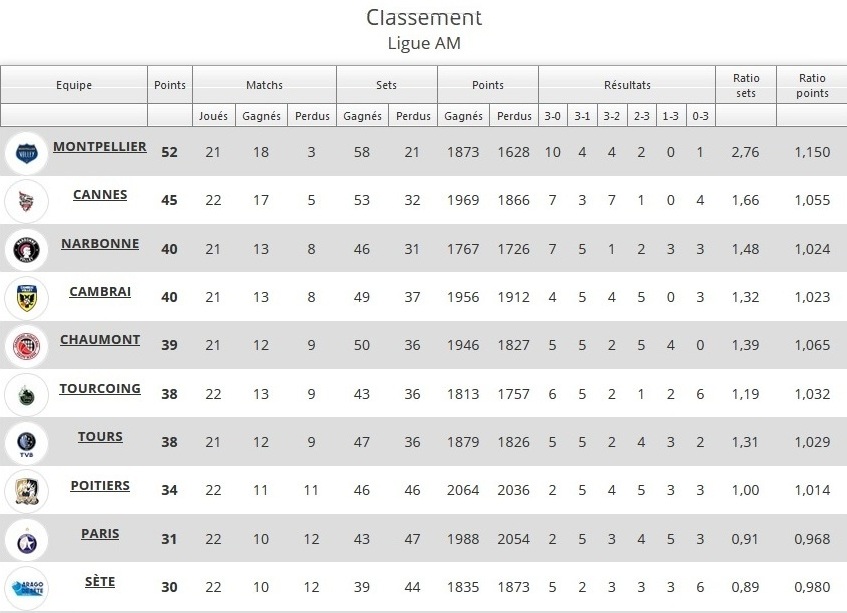Open the TOURCOING team link
Viewport: 847px width, 613px height.
pos(100,388)
